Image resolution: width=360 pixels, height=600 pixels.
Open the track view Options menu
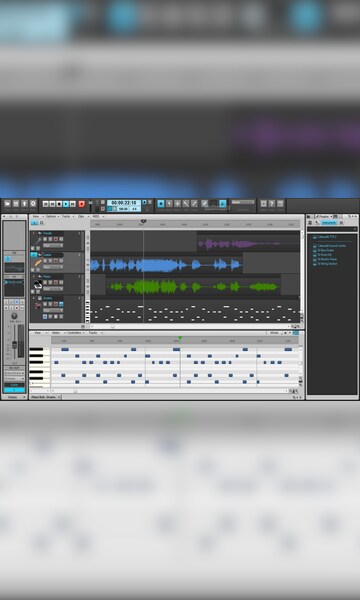pyautogui.click(x=52, y=217)
